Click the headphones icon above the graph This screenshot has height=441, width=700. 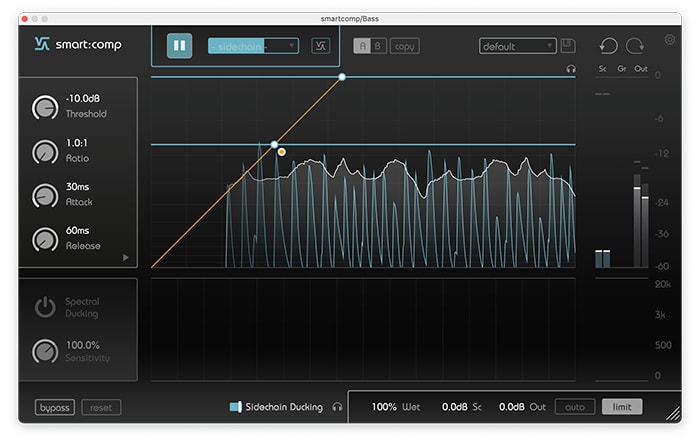[x=571, y=69]
